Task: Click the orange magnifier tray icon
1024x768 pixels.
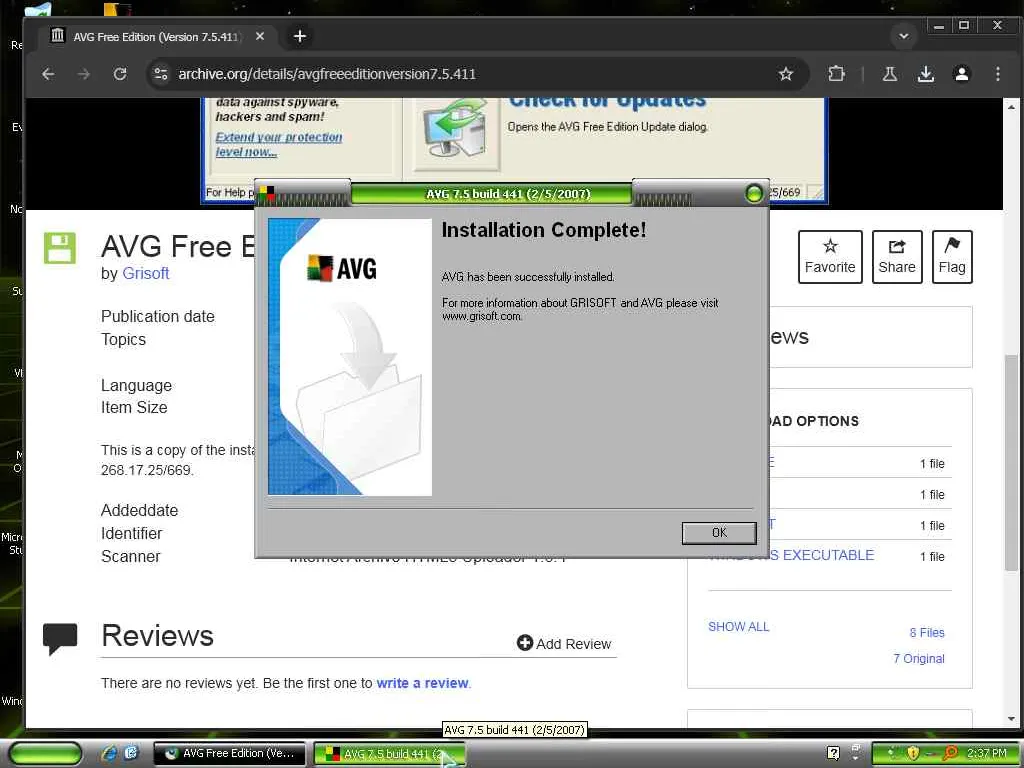Action: coord(951,753)
